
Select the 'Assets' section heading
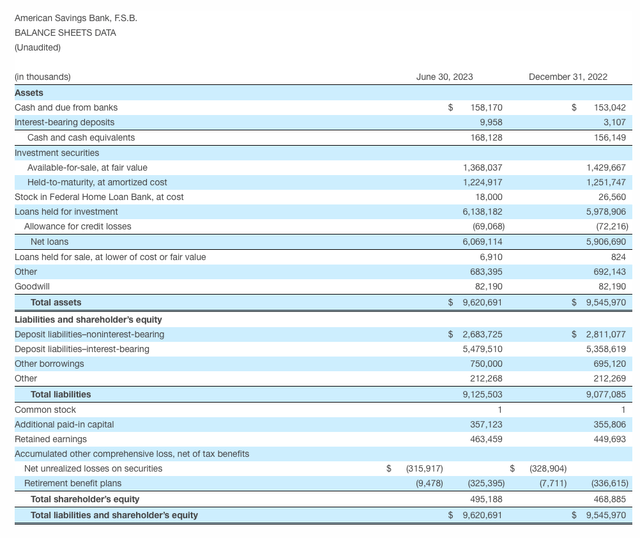(29, 93)
